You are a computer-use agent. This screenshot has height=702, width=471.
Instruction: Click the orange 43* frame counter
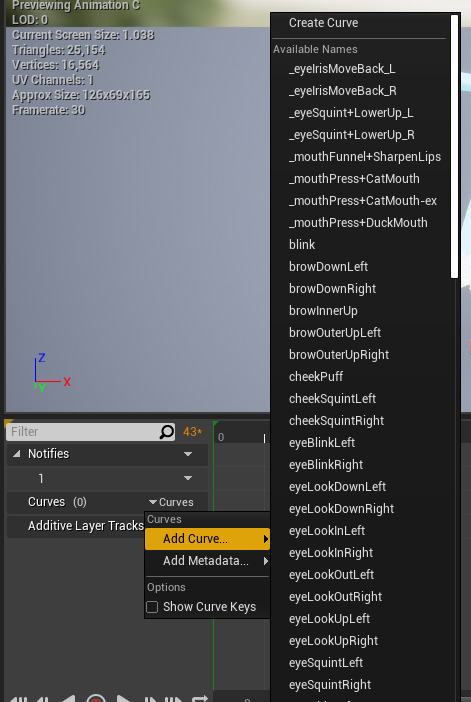[193, 432]
